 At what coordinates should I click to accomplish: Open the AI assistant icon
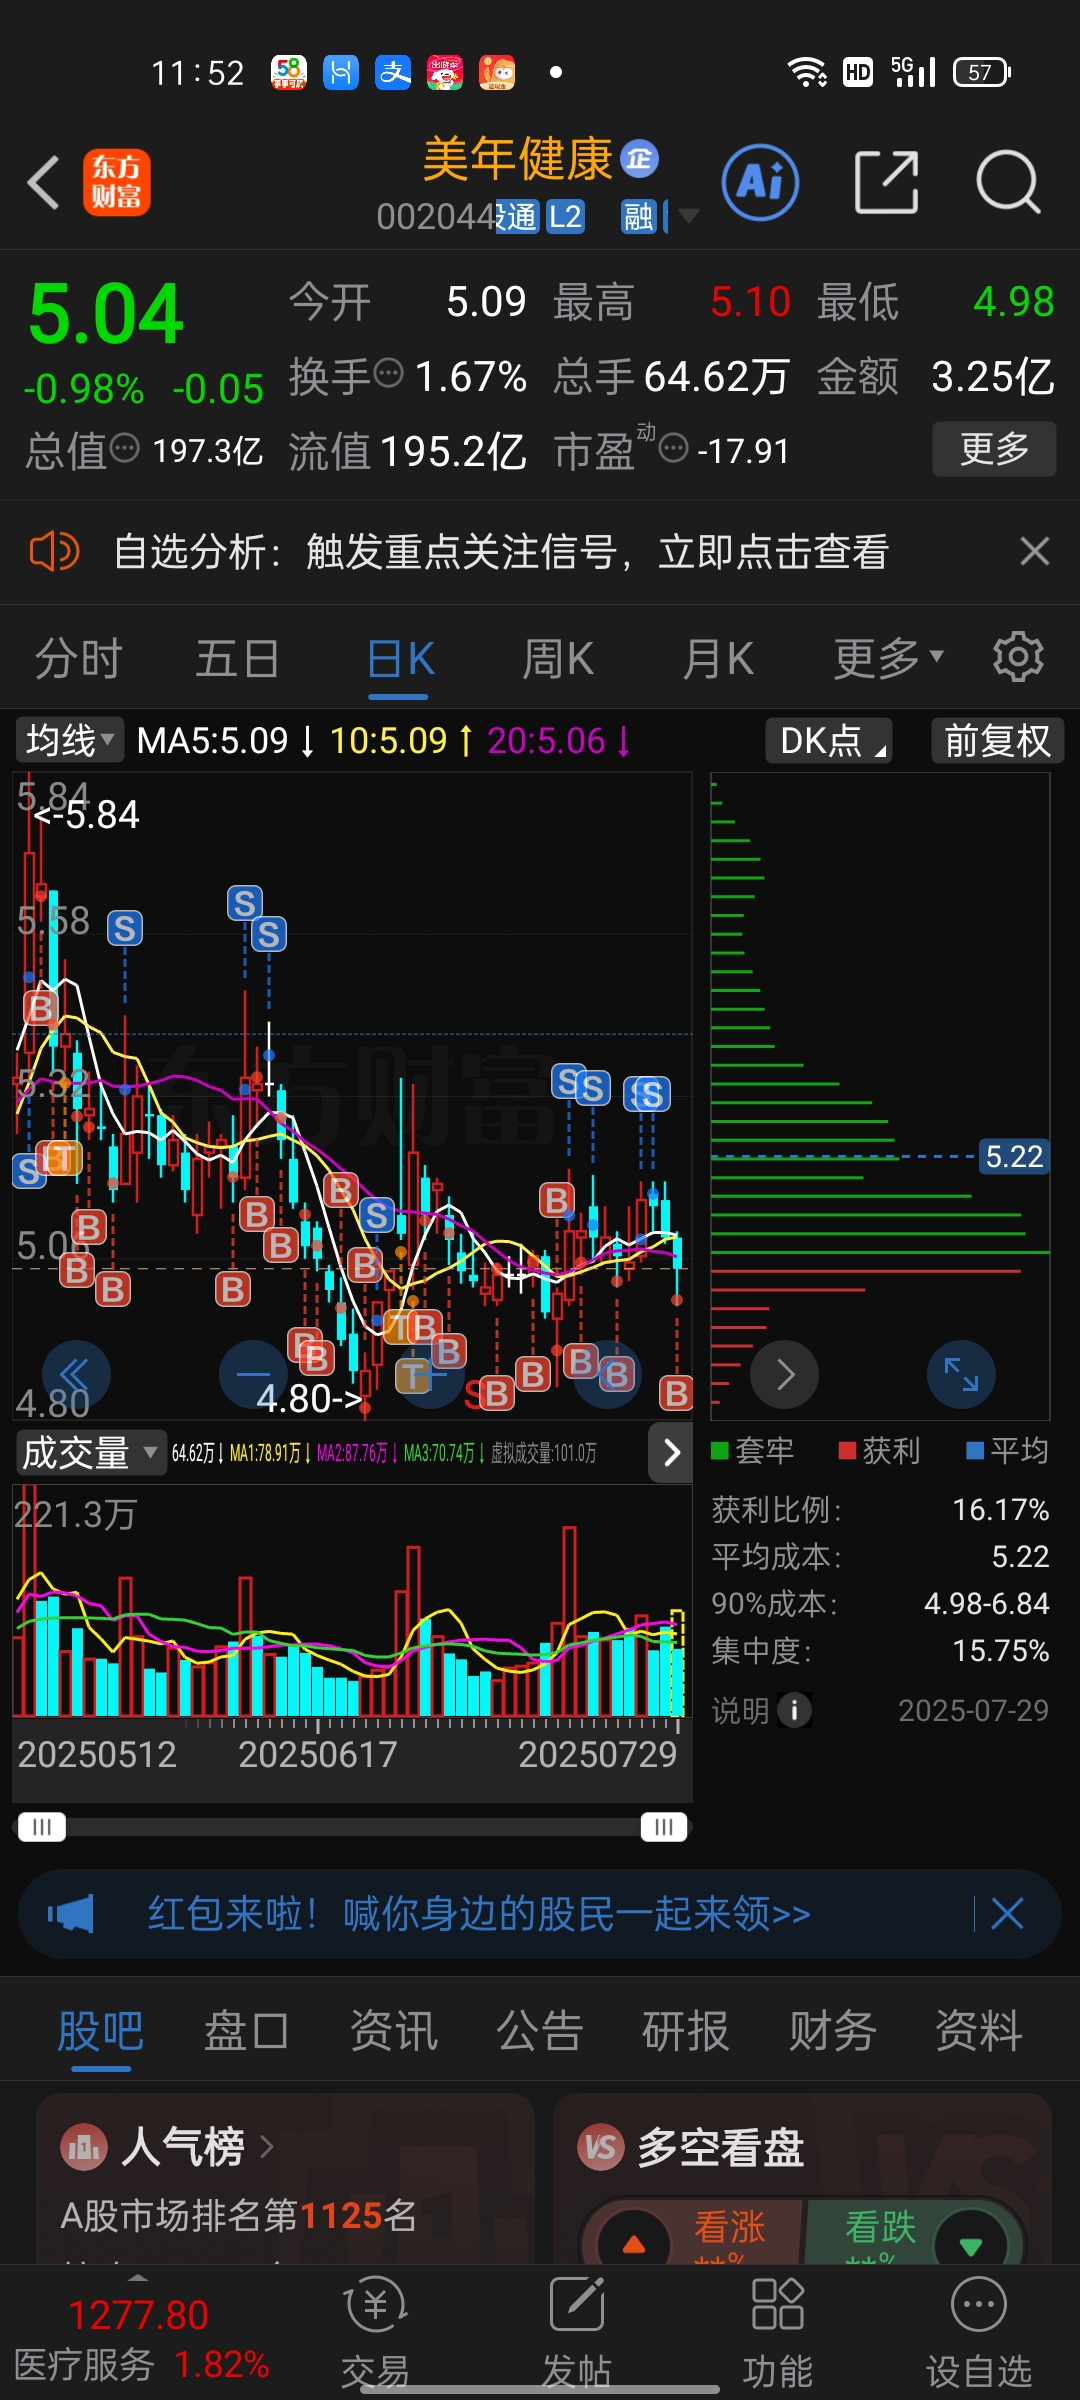click(760, 183)
